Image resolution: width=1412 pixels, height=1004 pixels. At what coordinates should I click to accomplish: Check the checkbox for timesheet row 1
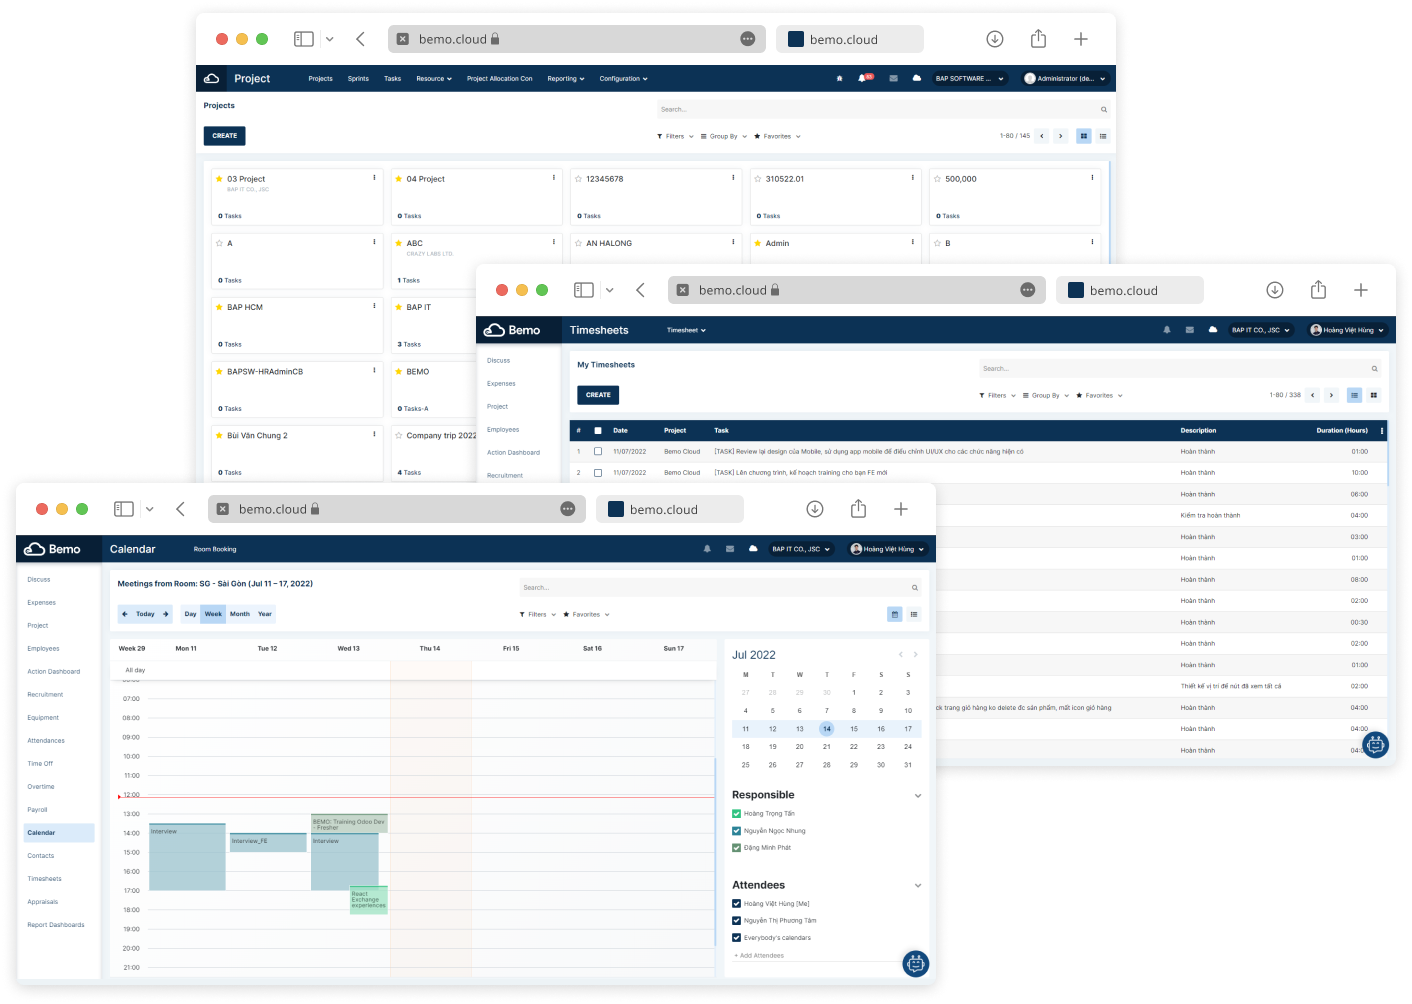point(598,451)
